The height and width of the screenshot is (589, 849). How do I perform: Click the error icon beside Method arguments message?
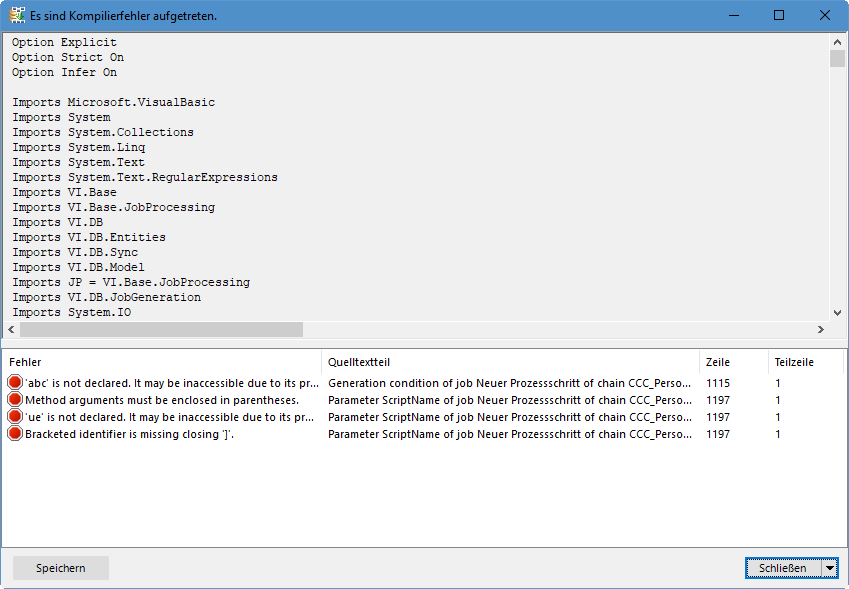click(x=15, y=400)
